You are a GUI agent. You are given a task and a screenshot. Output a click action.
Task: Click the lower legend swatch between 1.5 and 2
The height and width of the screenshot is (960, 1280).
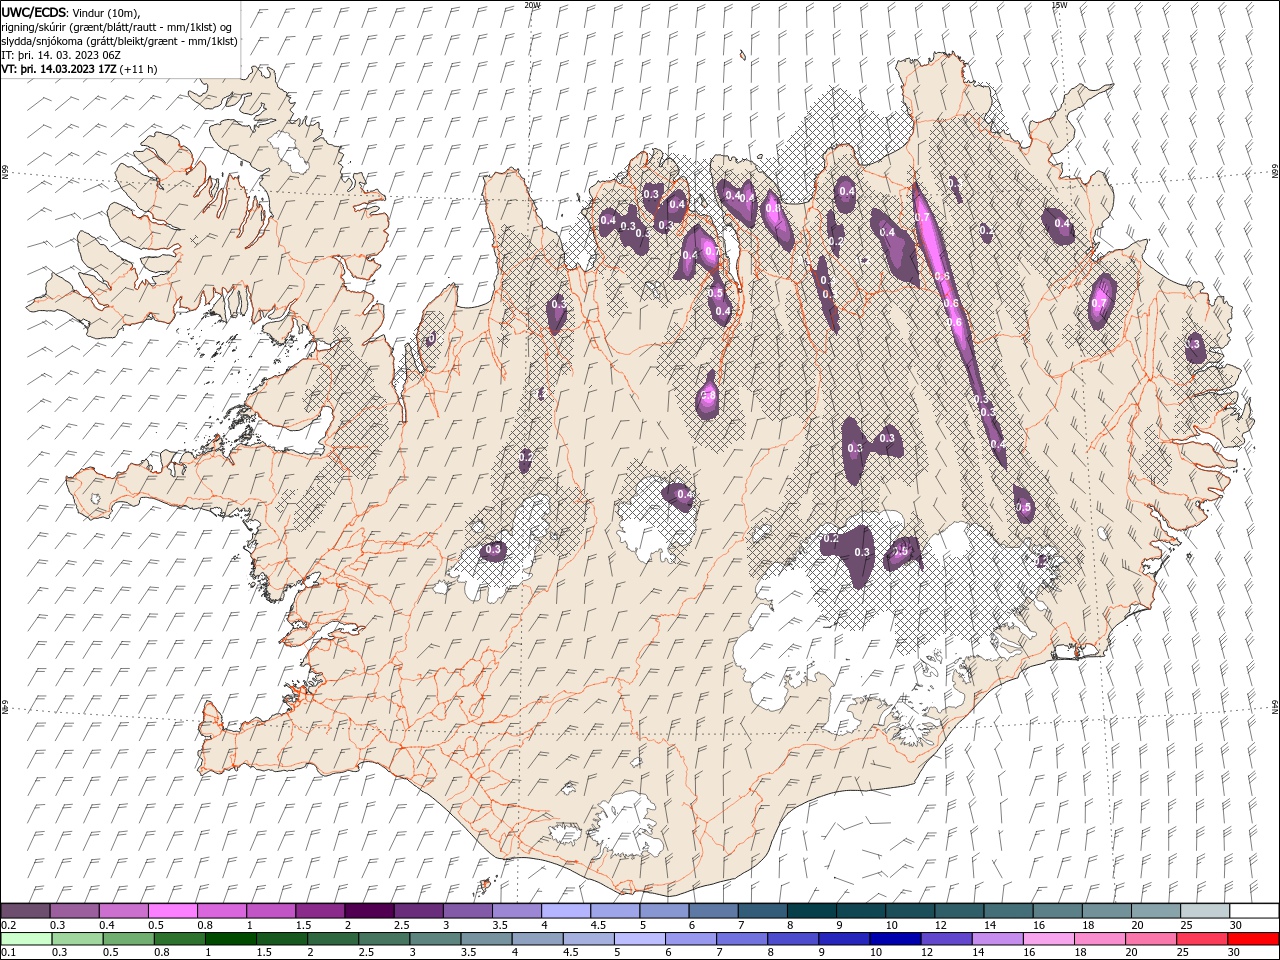(281, 939)
